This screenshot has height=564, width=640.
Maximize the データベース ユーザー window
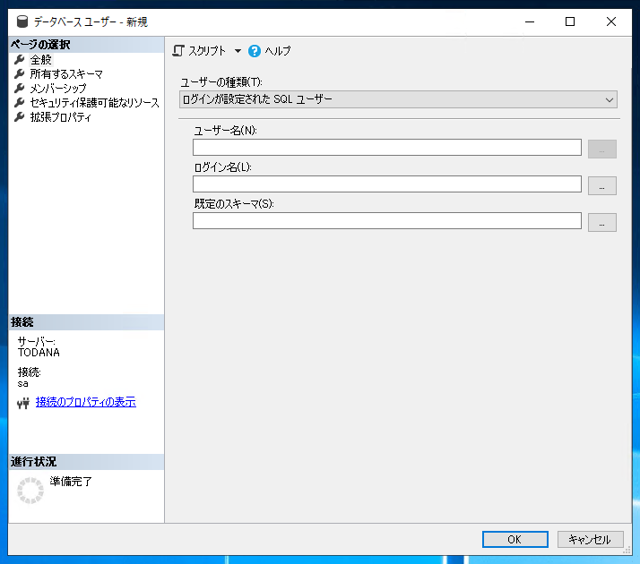coord(570,22)
